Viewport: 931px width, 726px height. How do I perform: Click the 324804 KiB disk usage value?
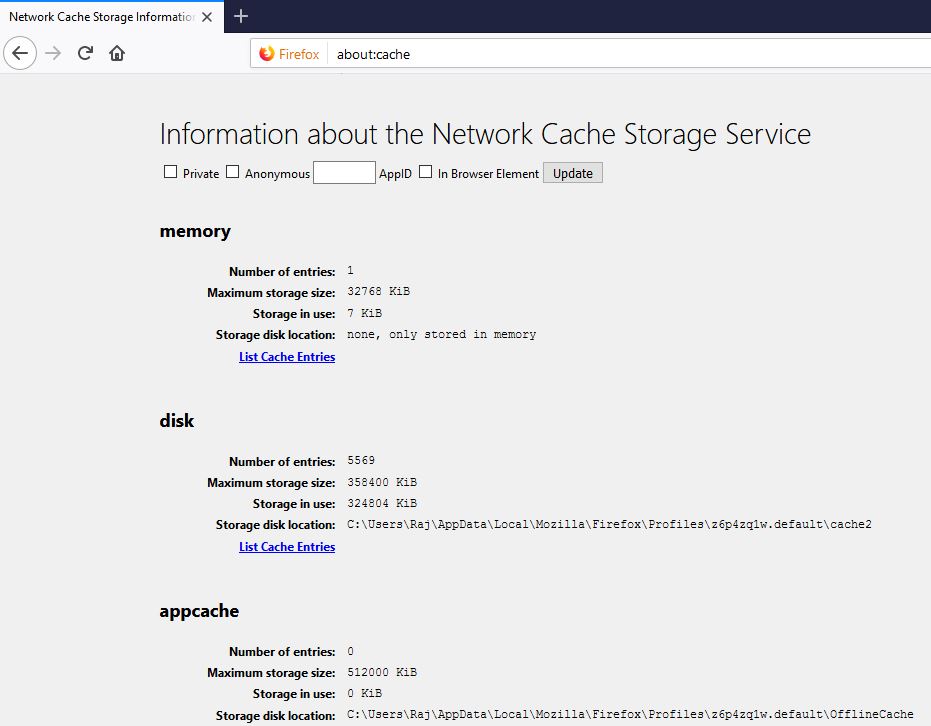[382, 503]
